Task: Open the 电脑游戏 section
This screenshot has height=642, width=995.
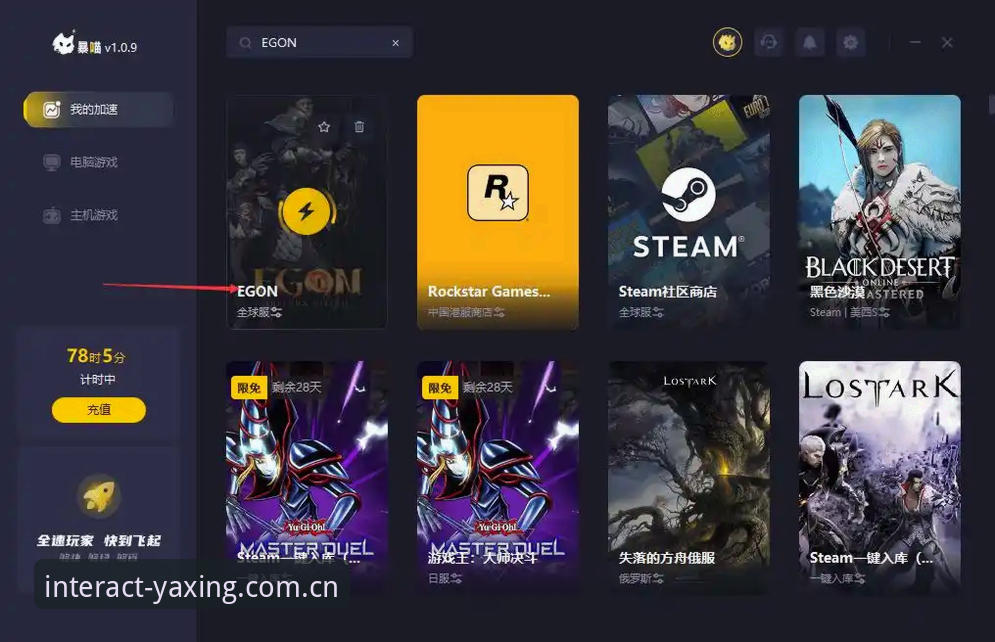Action: click(x=80, y=162)
